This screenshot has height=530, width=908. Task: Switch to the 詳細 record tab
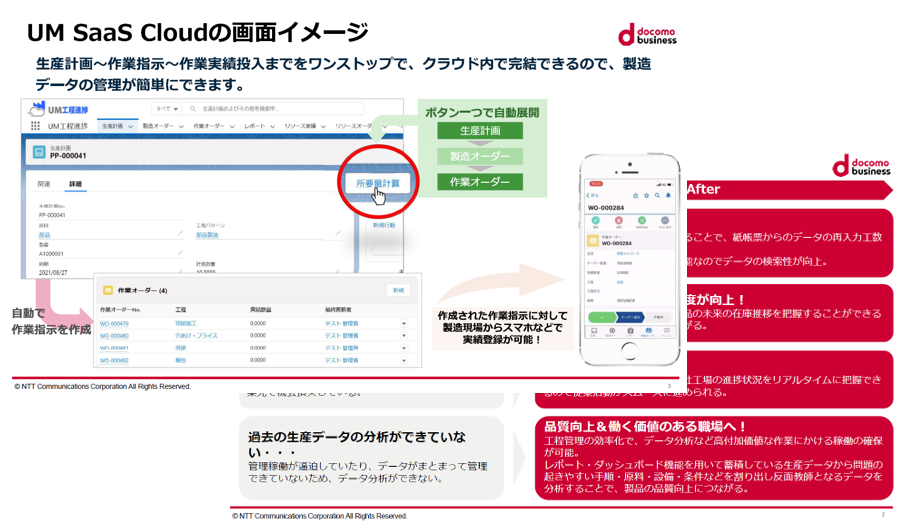click(x=75, y=184)
